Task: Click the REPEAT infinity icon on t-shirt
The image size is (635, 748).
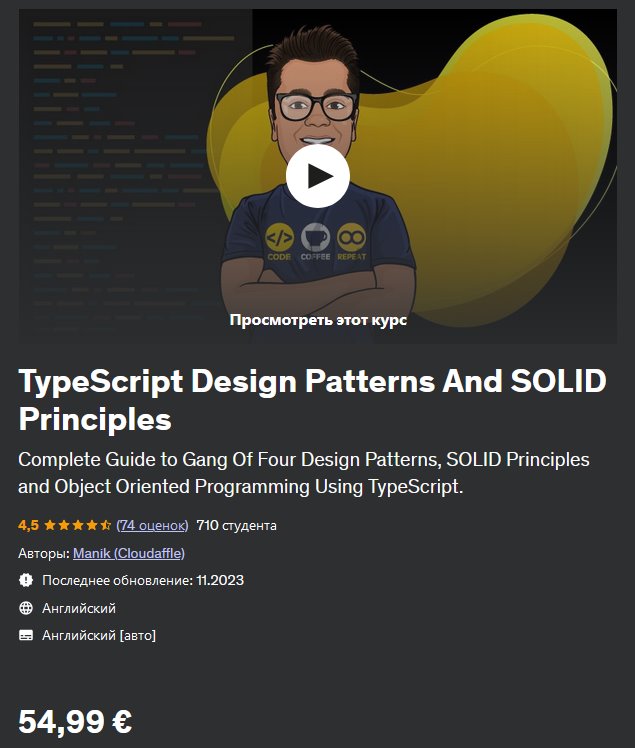Action: (352, 239)
